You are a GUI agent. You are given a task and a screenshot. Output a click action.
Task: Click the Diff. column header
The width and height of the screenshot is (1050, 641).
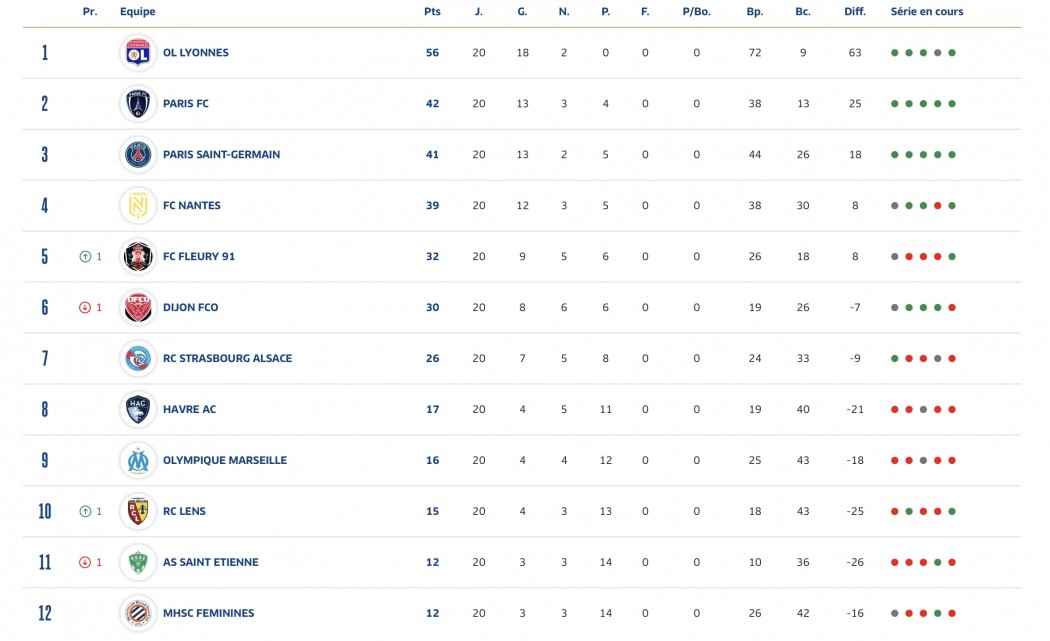click(855, 12)
